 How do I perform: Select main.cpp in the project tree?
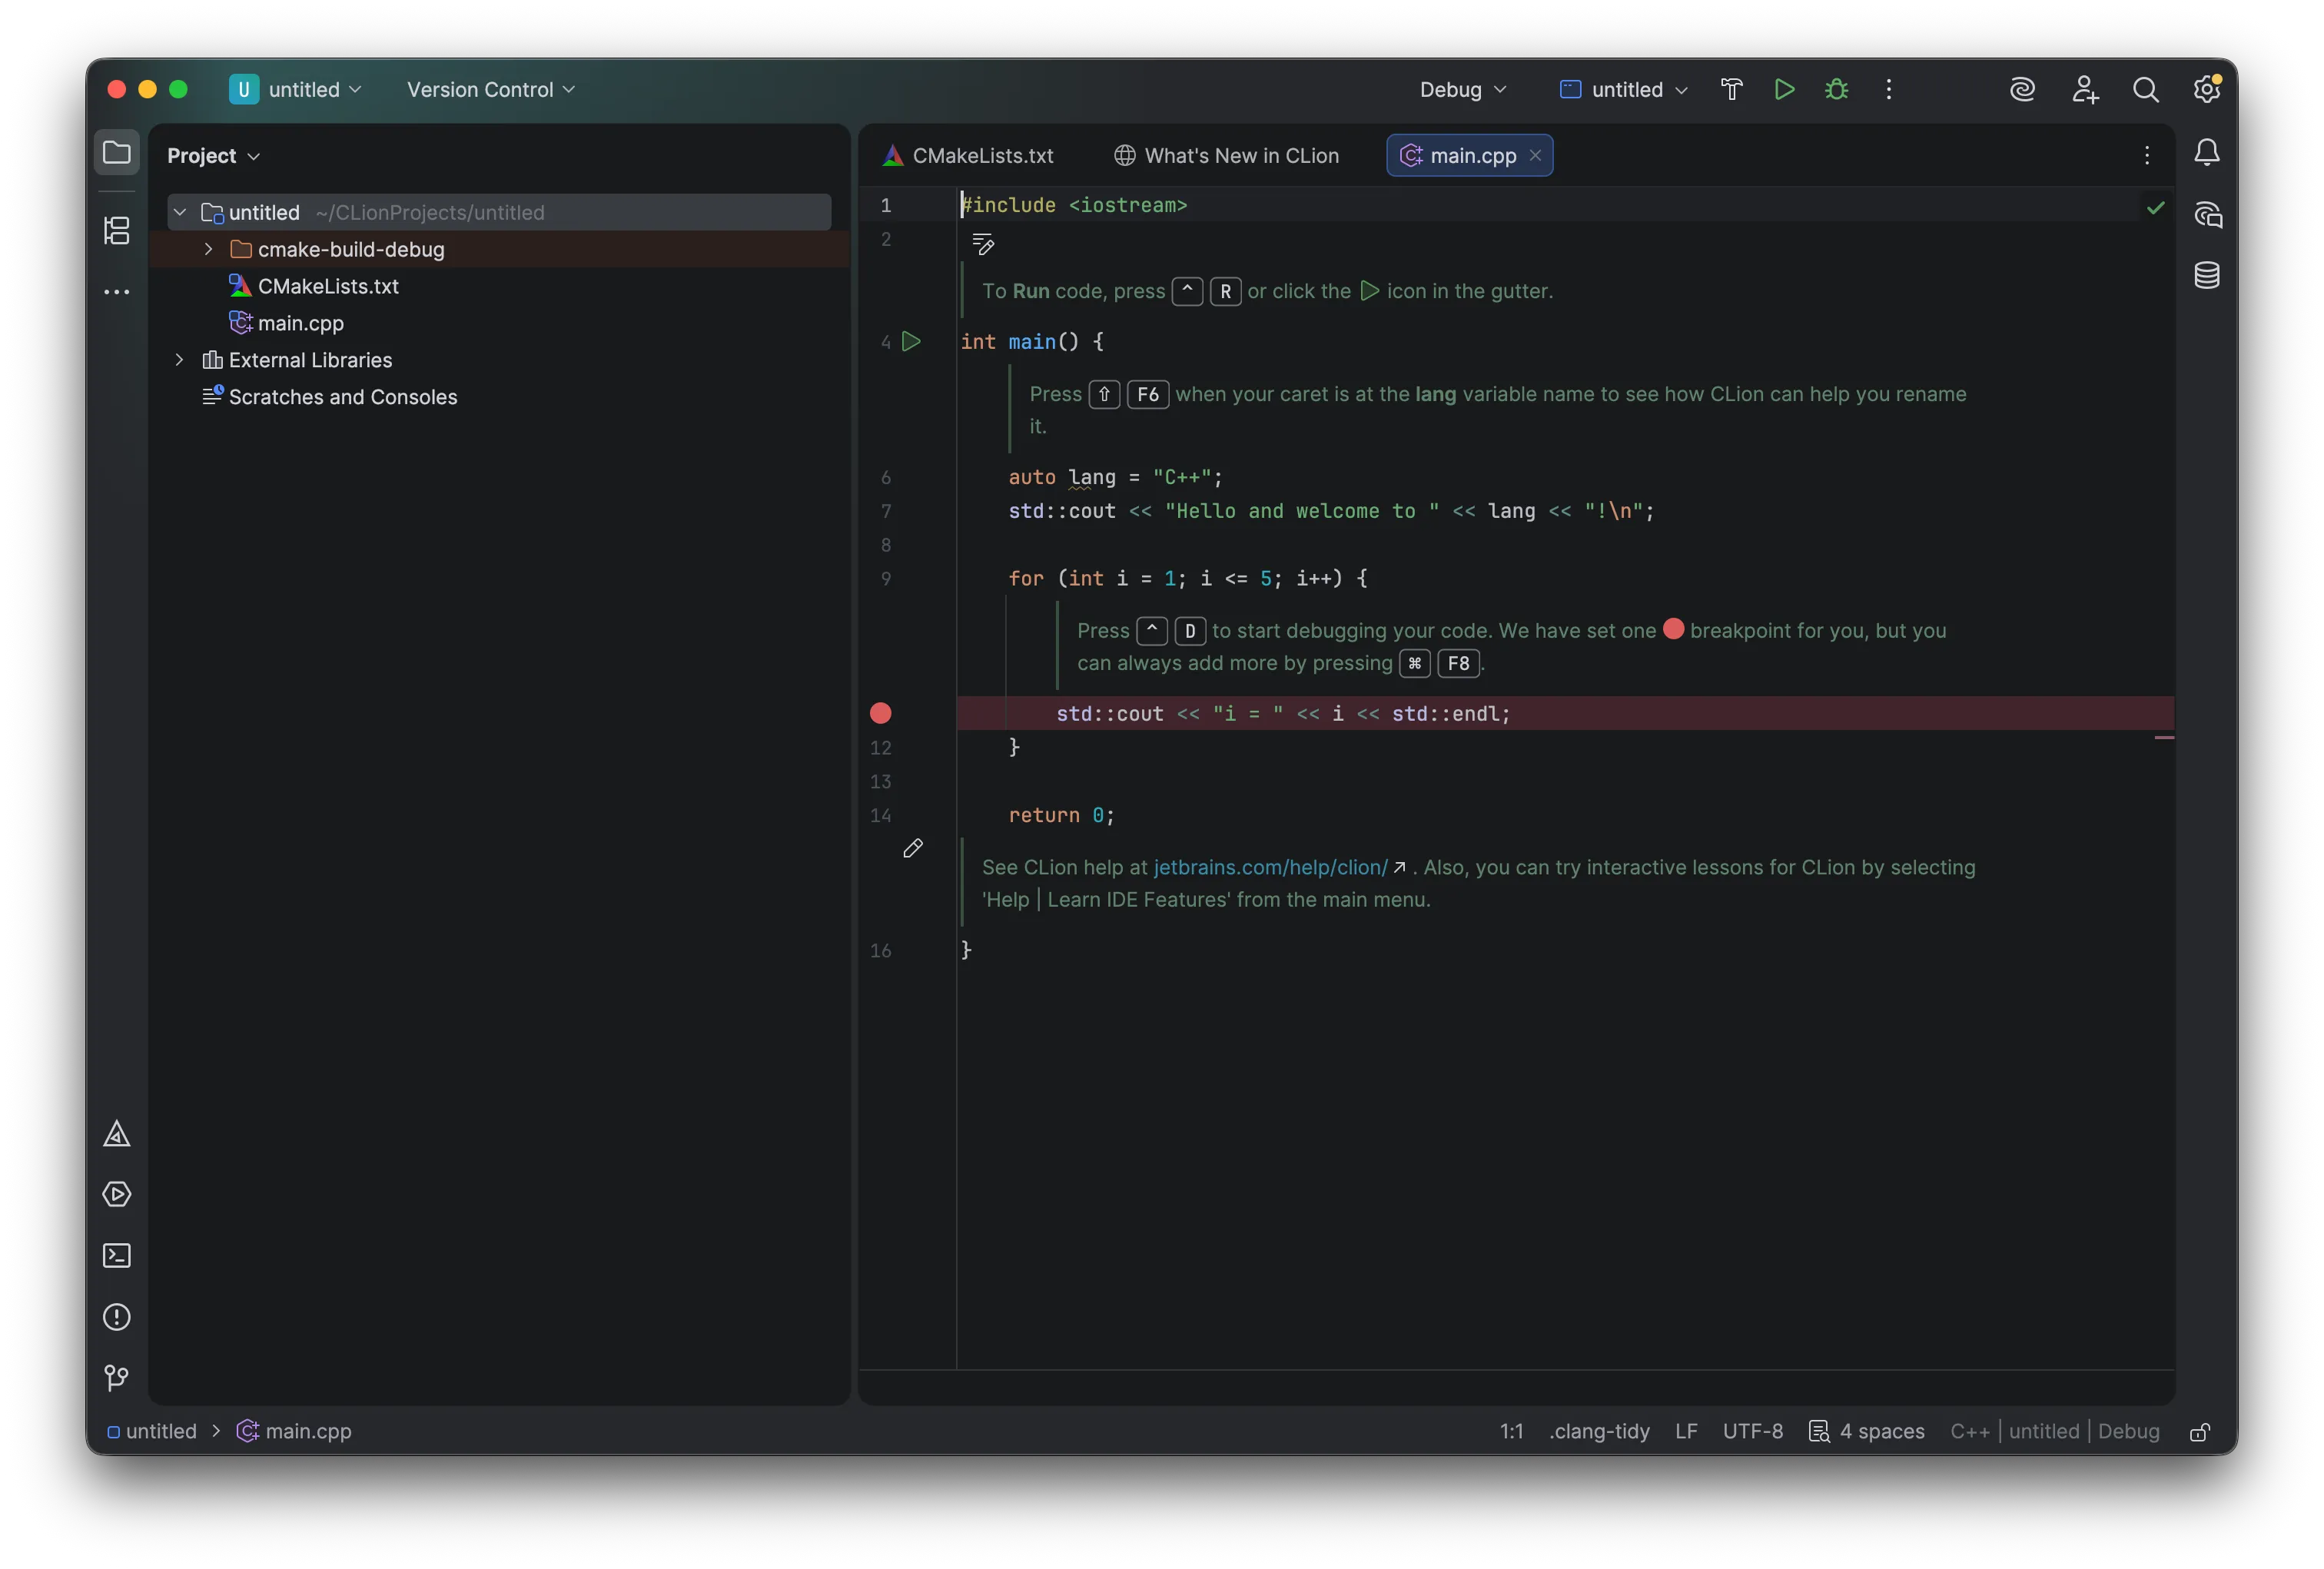pyautogui.click(x=299, y=323)
